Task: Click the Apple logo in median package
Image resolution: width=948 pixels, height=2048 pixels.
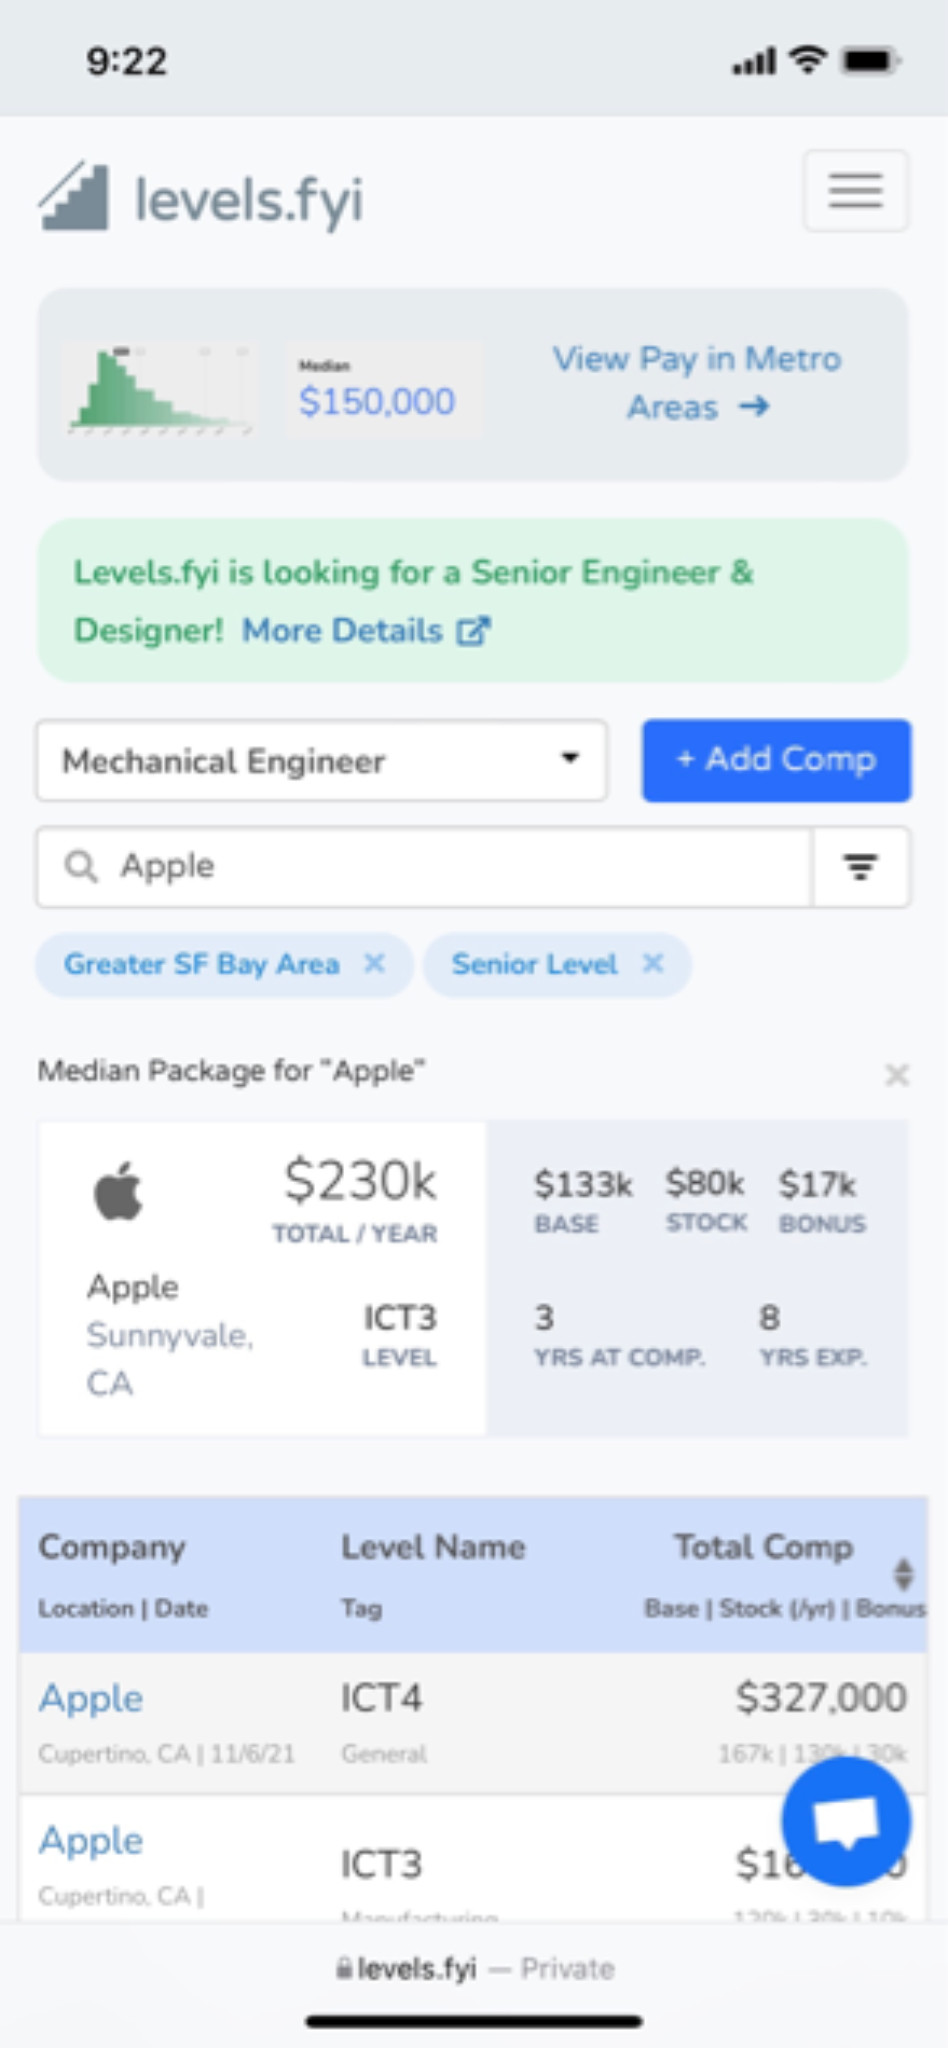Action: point(118,1191)
